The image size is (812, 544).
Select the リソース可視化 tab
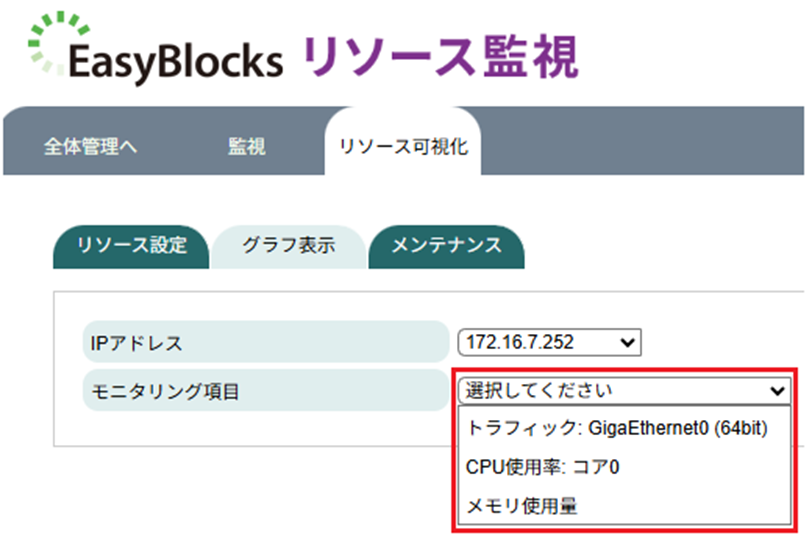[403, 147]
